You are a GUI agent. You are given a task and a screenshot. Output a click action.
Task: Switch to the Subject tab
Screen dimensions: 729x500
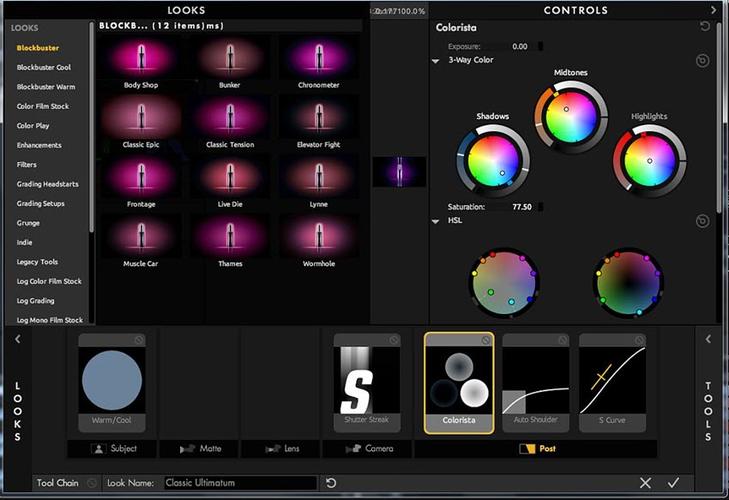112,449
